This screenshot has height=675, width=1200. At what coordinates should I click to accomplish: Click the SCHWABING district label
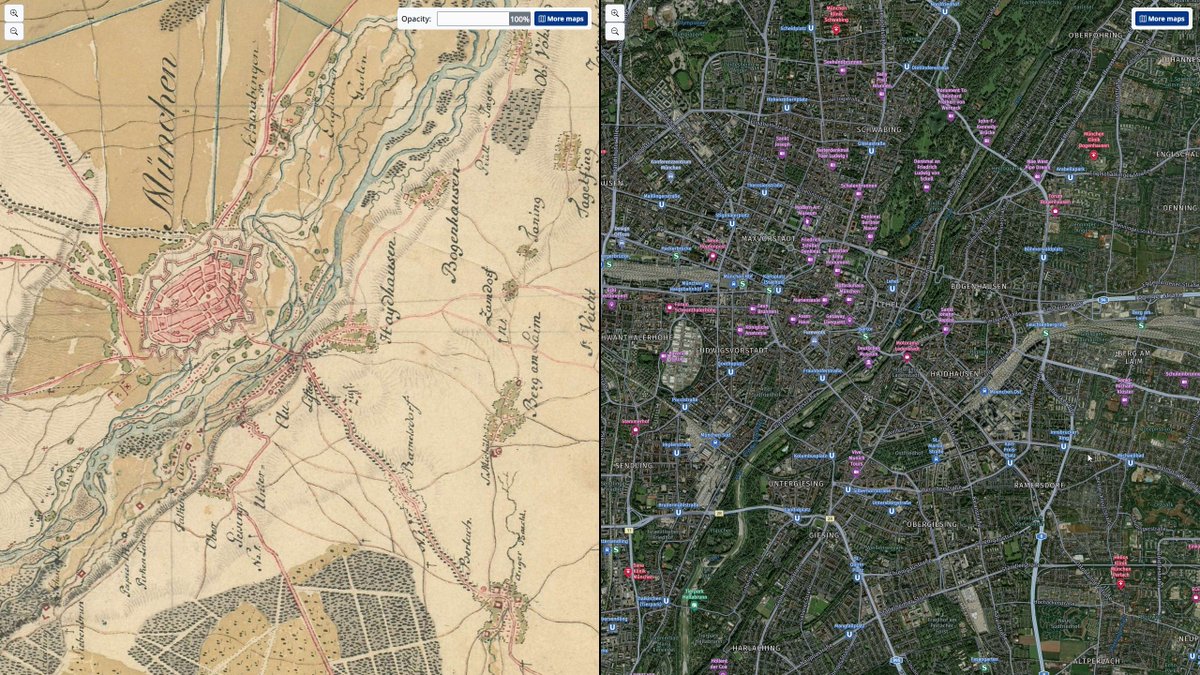(x=879, y=130)
